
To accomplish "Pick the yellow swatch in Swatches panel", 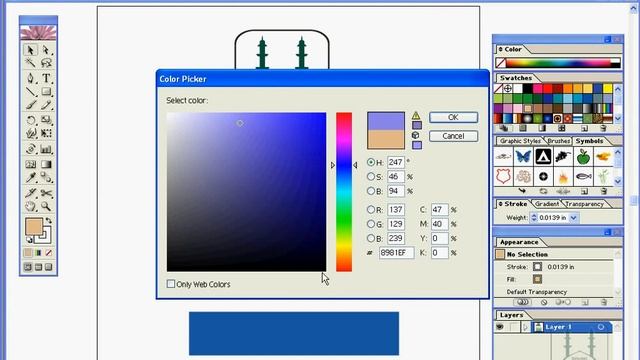I will 607,88.
